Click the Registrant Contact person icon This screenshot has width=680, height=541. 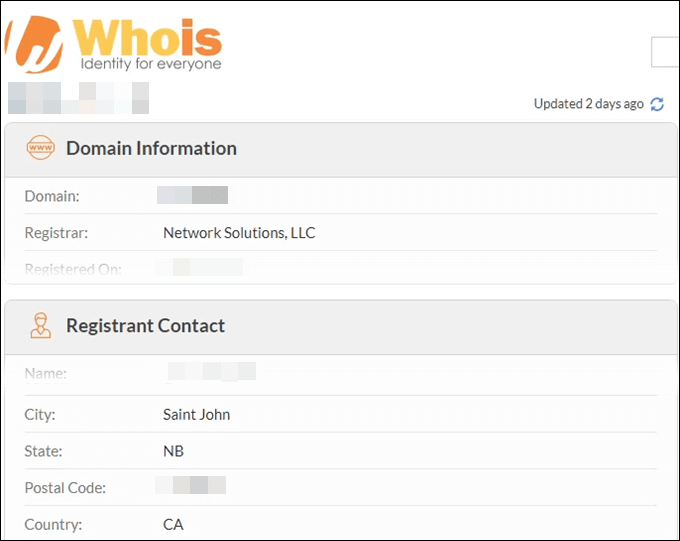point(41,326)
